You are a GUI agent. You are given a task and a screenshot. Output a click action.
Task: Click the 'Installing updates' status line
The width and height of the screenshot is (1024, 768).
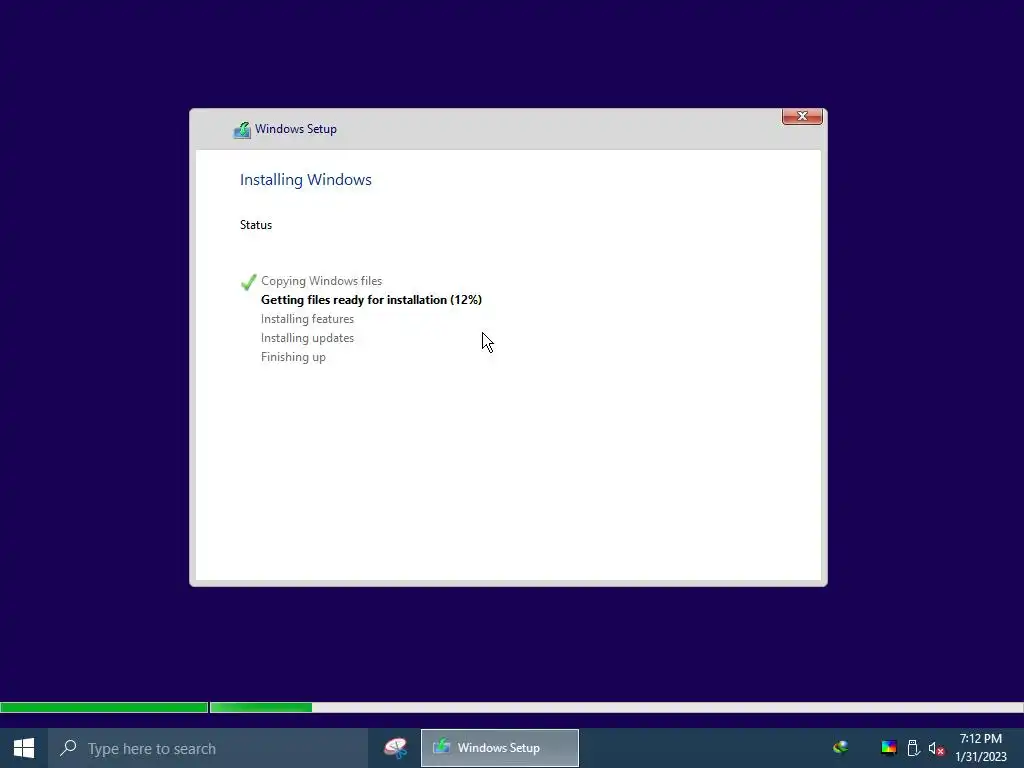(x=307, y=338)
